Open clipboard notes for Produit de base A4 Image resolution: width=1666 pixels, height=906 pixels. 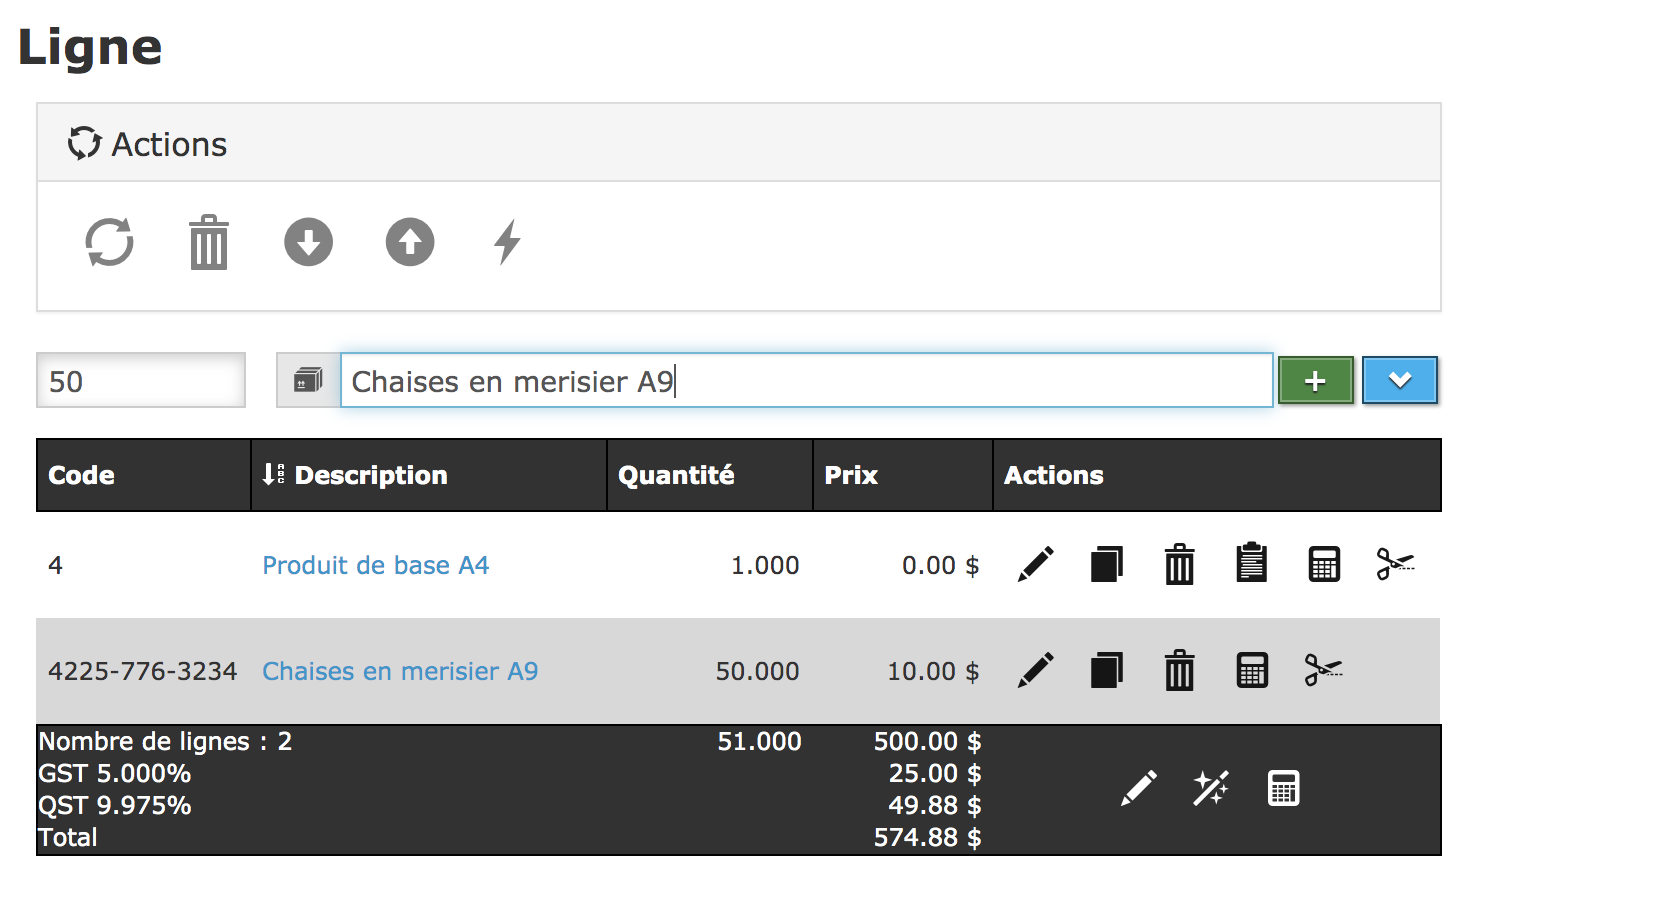click(x=1251, y=564)
